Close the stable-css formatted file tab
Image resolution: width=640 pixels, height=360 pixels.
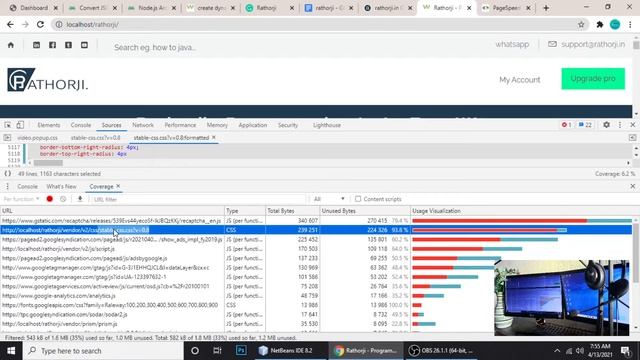click(213, 138)
